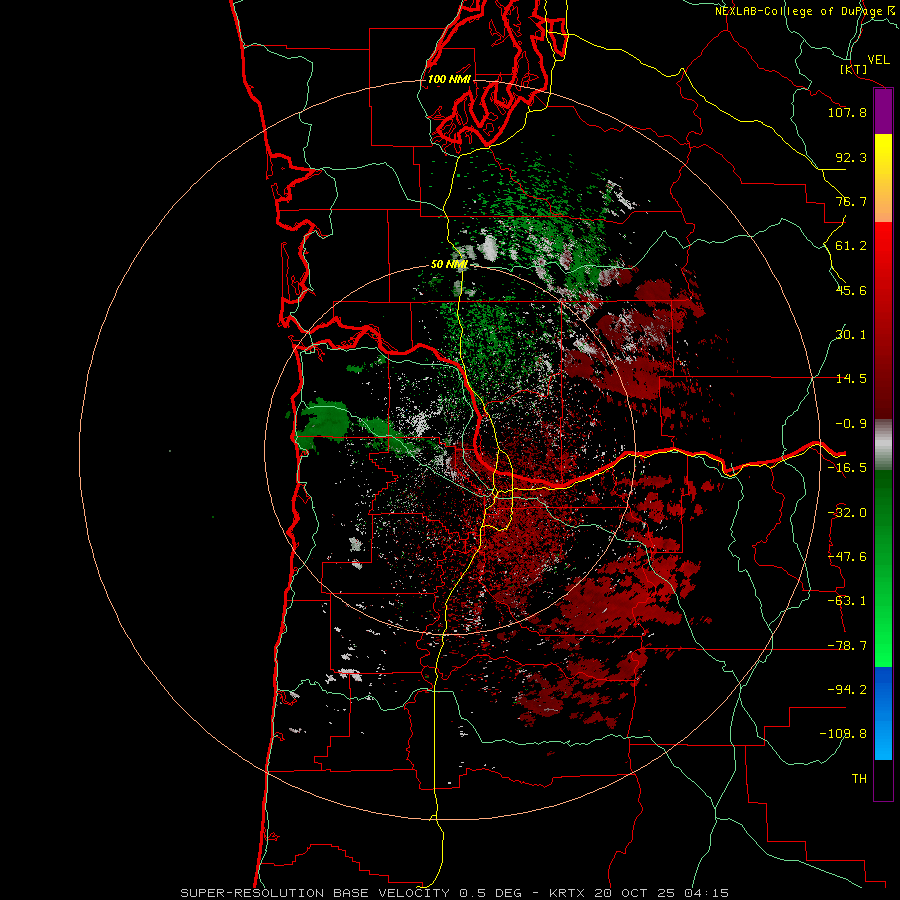Select the -0.9 velocity scale value

pyautogui.click(x=851, y=424)
